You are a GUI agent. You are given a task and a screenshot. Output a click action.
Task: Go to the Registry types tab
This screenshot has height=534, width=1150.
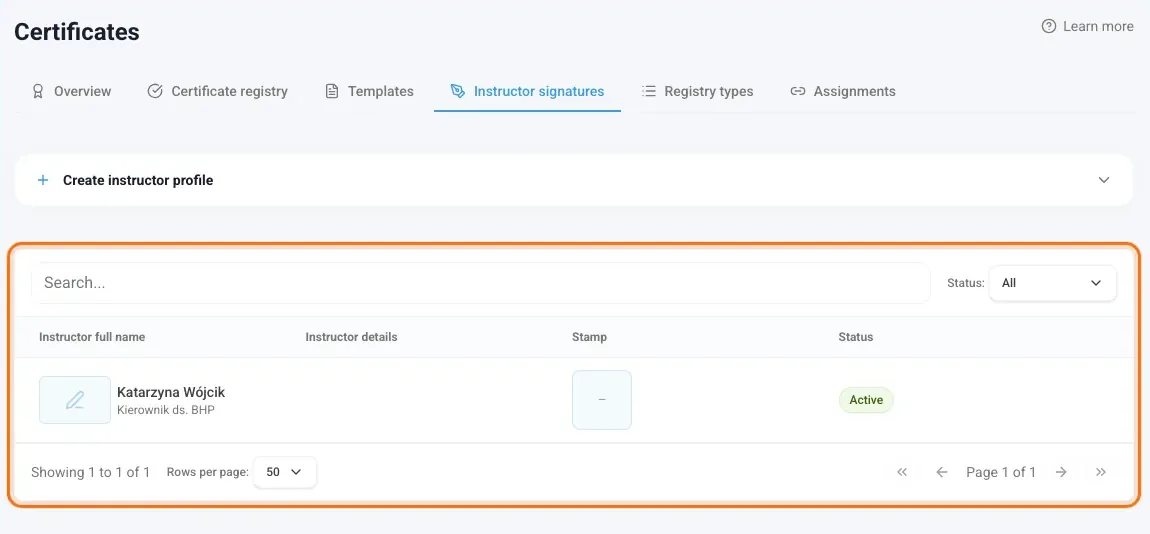697,92
